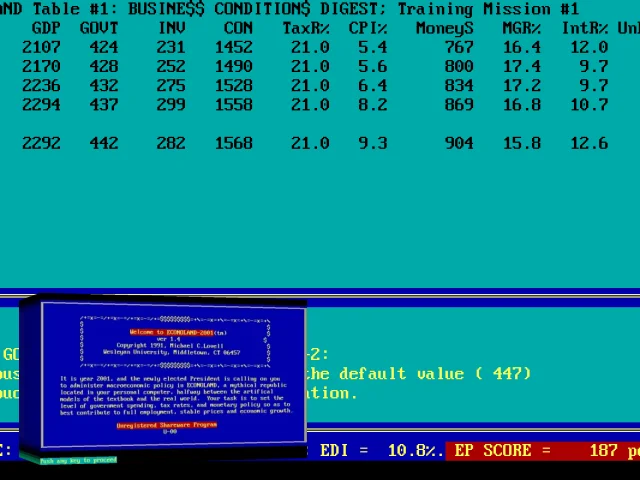Select the INV column header
The image size is (640, 480).
[x=172, y=28]
